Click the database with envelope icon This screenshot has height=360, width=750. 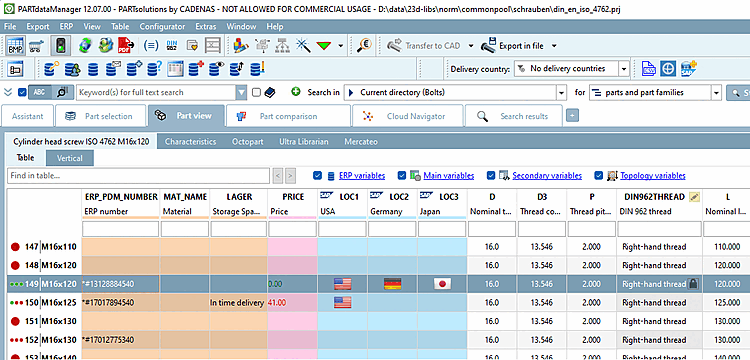(114, 69)
